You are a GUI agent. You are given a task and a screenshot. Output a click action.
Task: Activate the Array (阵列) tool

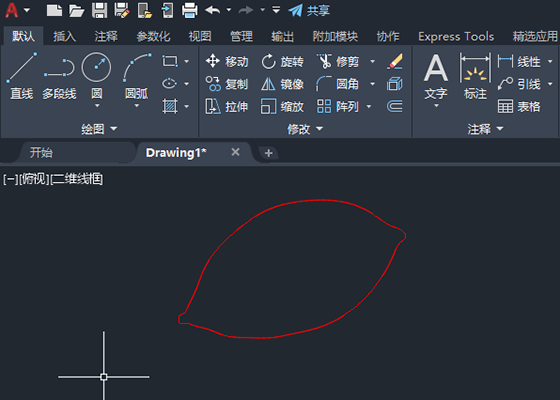[338, 106]
